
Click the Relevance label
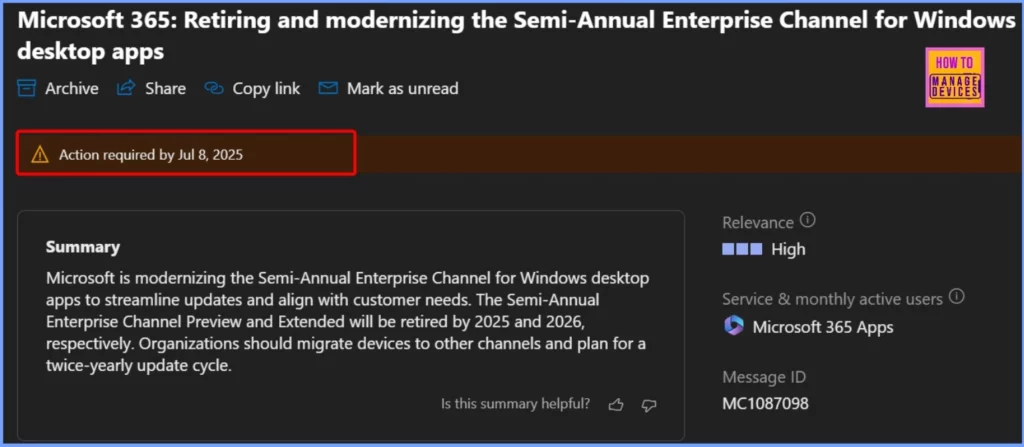pyautogui.click(x=758, y=222)
